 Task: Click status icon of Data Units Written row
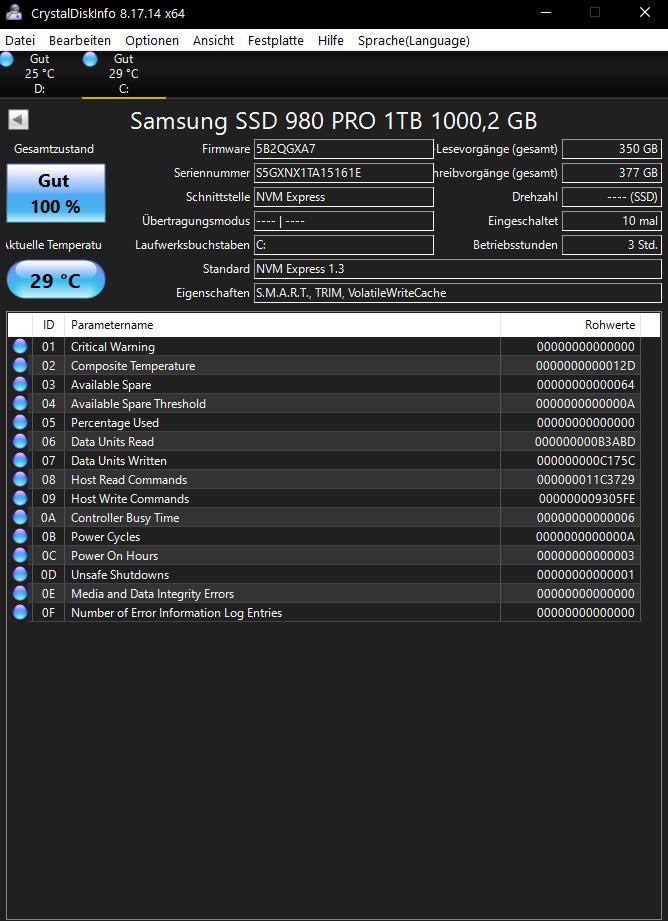point(20,460)
